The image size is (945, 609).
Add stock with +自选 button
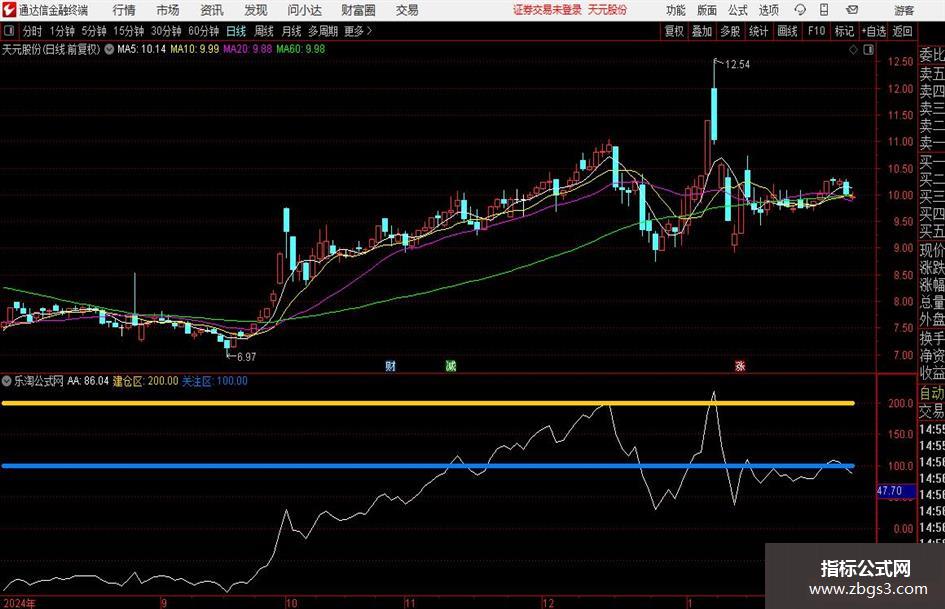tap(873, 31)
